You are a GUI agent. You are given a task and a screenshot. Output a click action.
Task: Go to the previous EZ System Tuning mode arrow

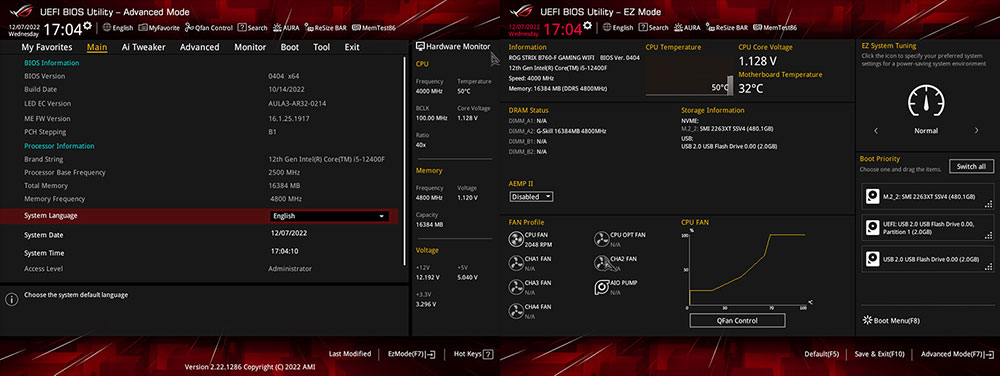(x=876, y=131)
